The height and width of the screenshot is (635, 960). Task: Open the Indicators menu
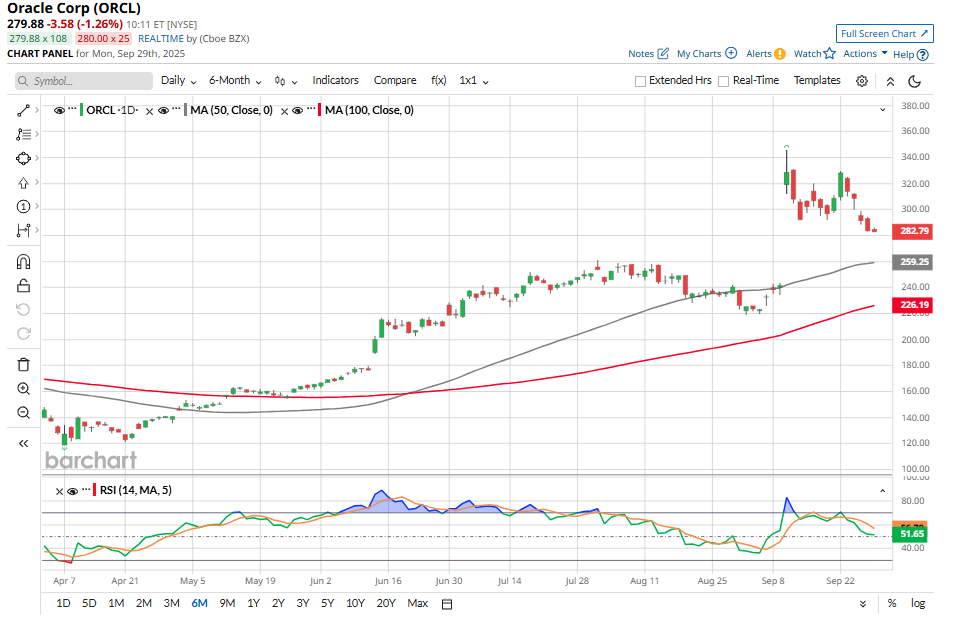[335, 81]
